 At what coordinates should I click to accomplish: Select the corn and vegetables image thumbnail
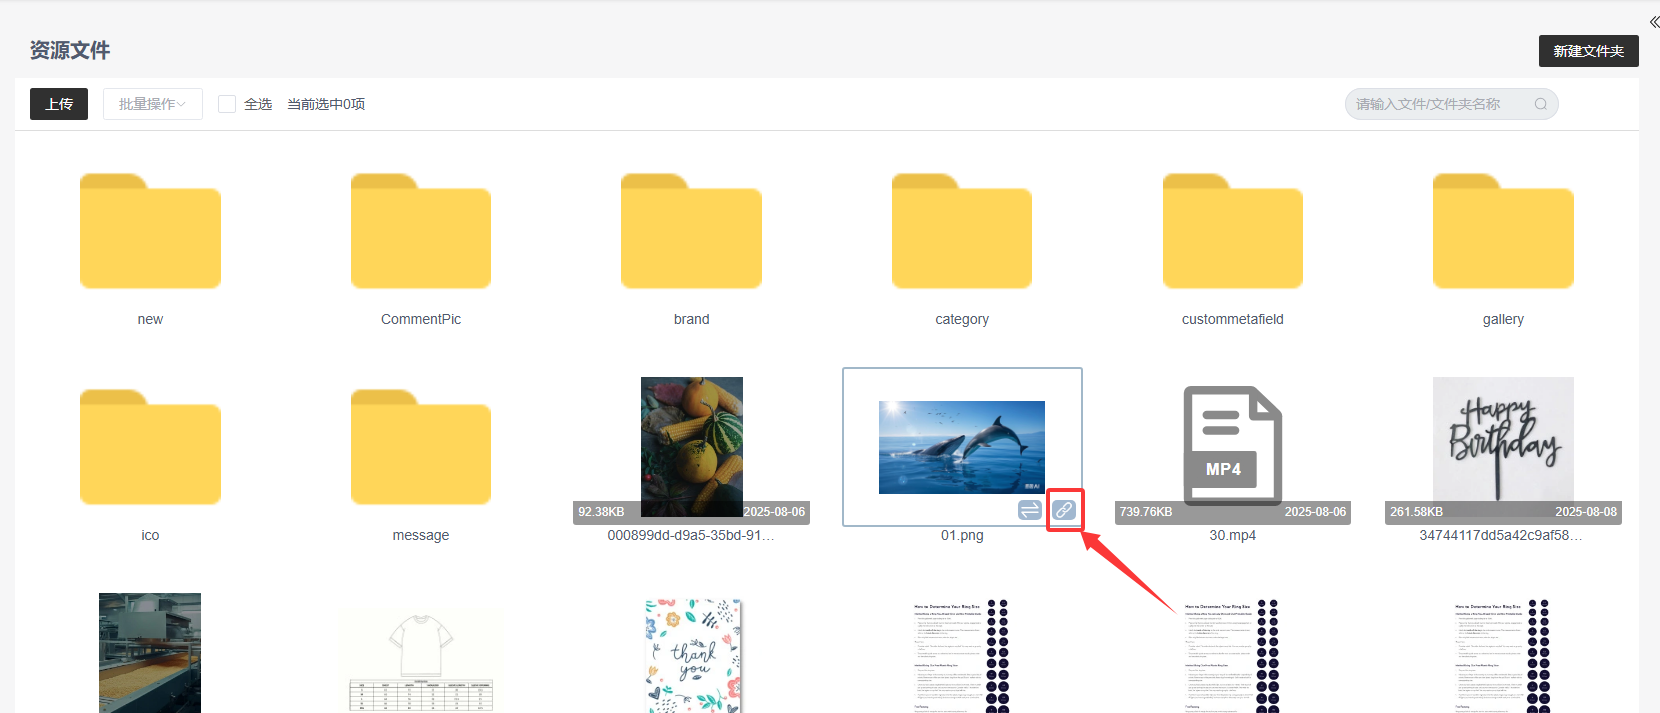tap(691, 440)
